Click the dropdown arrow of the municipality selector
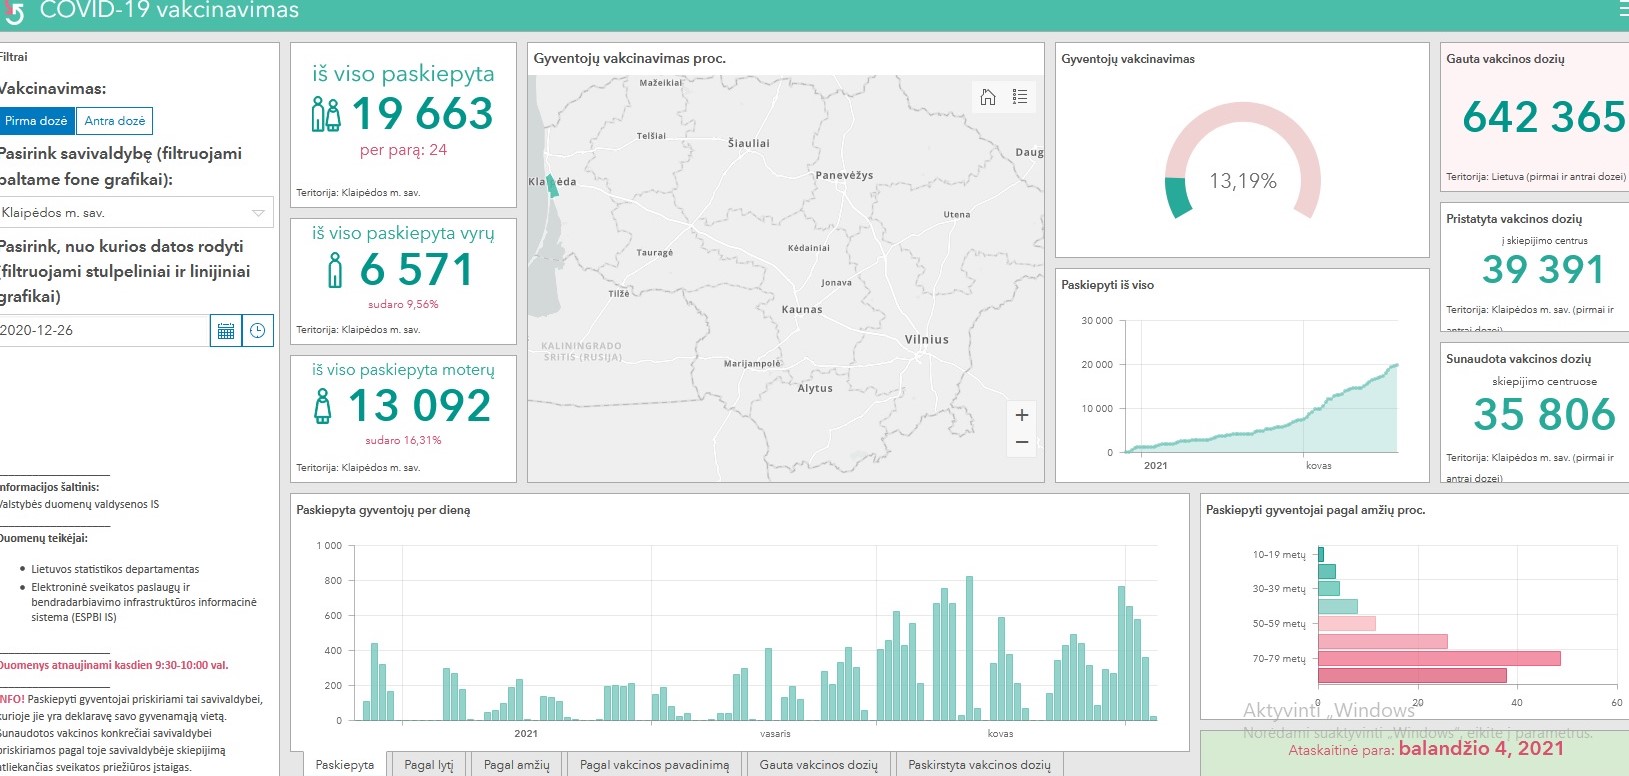The height and width of the screenshot is (776, 1629). click(258, 213)
